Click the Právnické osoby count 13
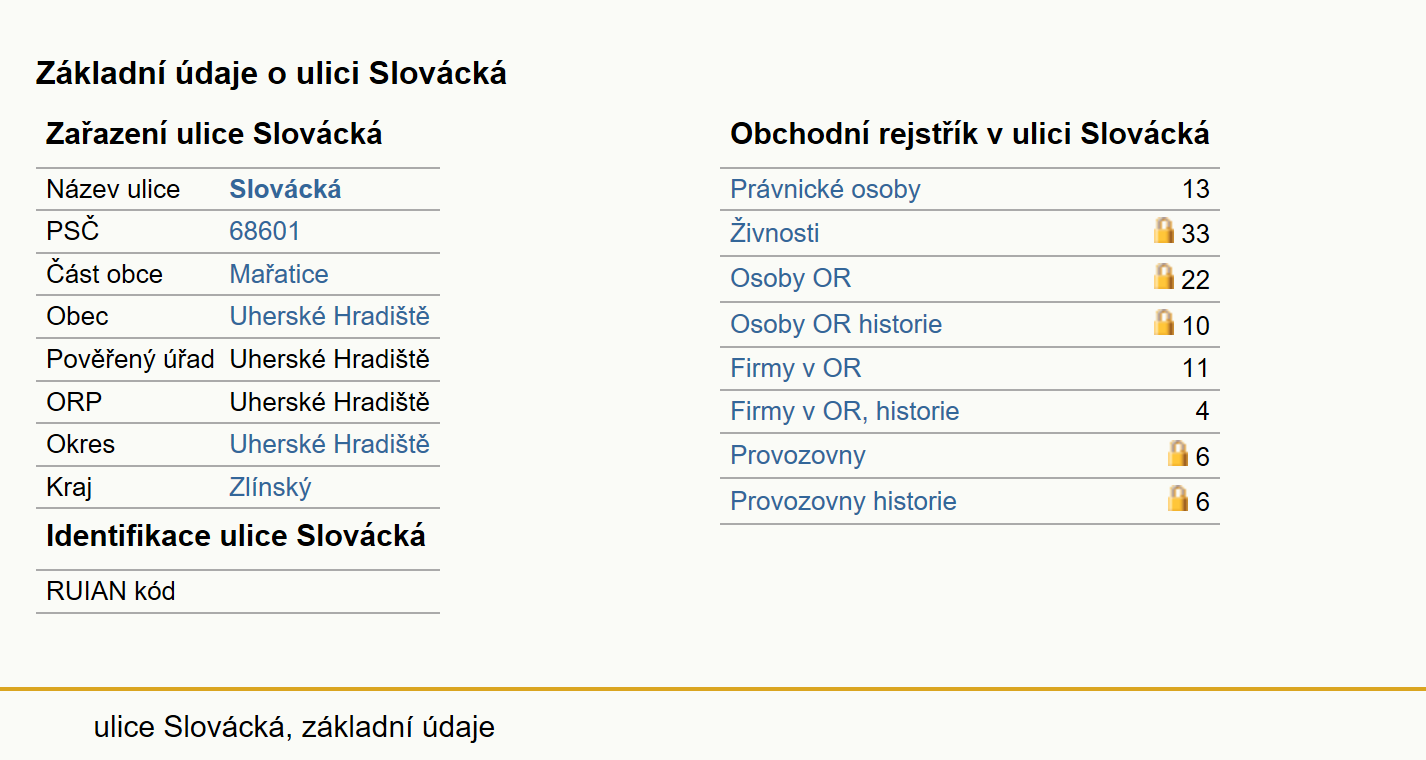The image size is (1426, 760). (1195, 190)
